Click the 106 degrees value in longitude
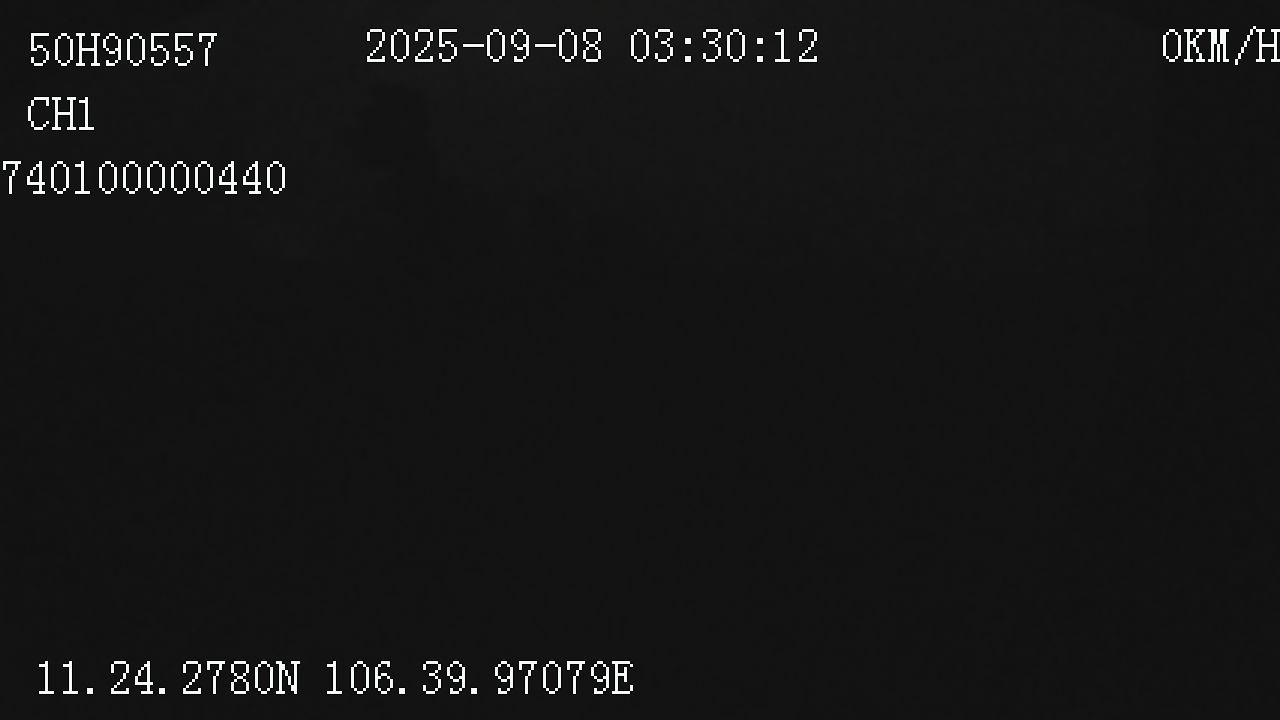The height and width of the screenshot is (720, 1280). (359, 678)
